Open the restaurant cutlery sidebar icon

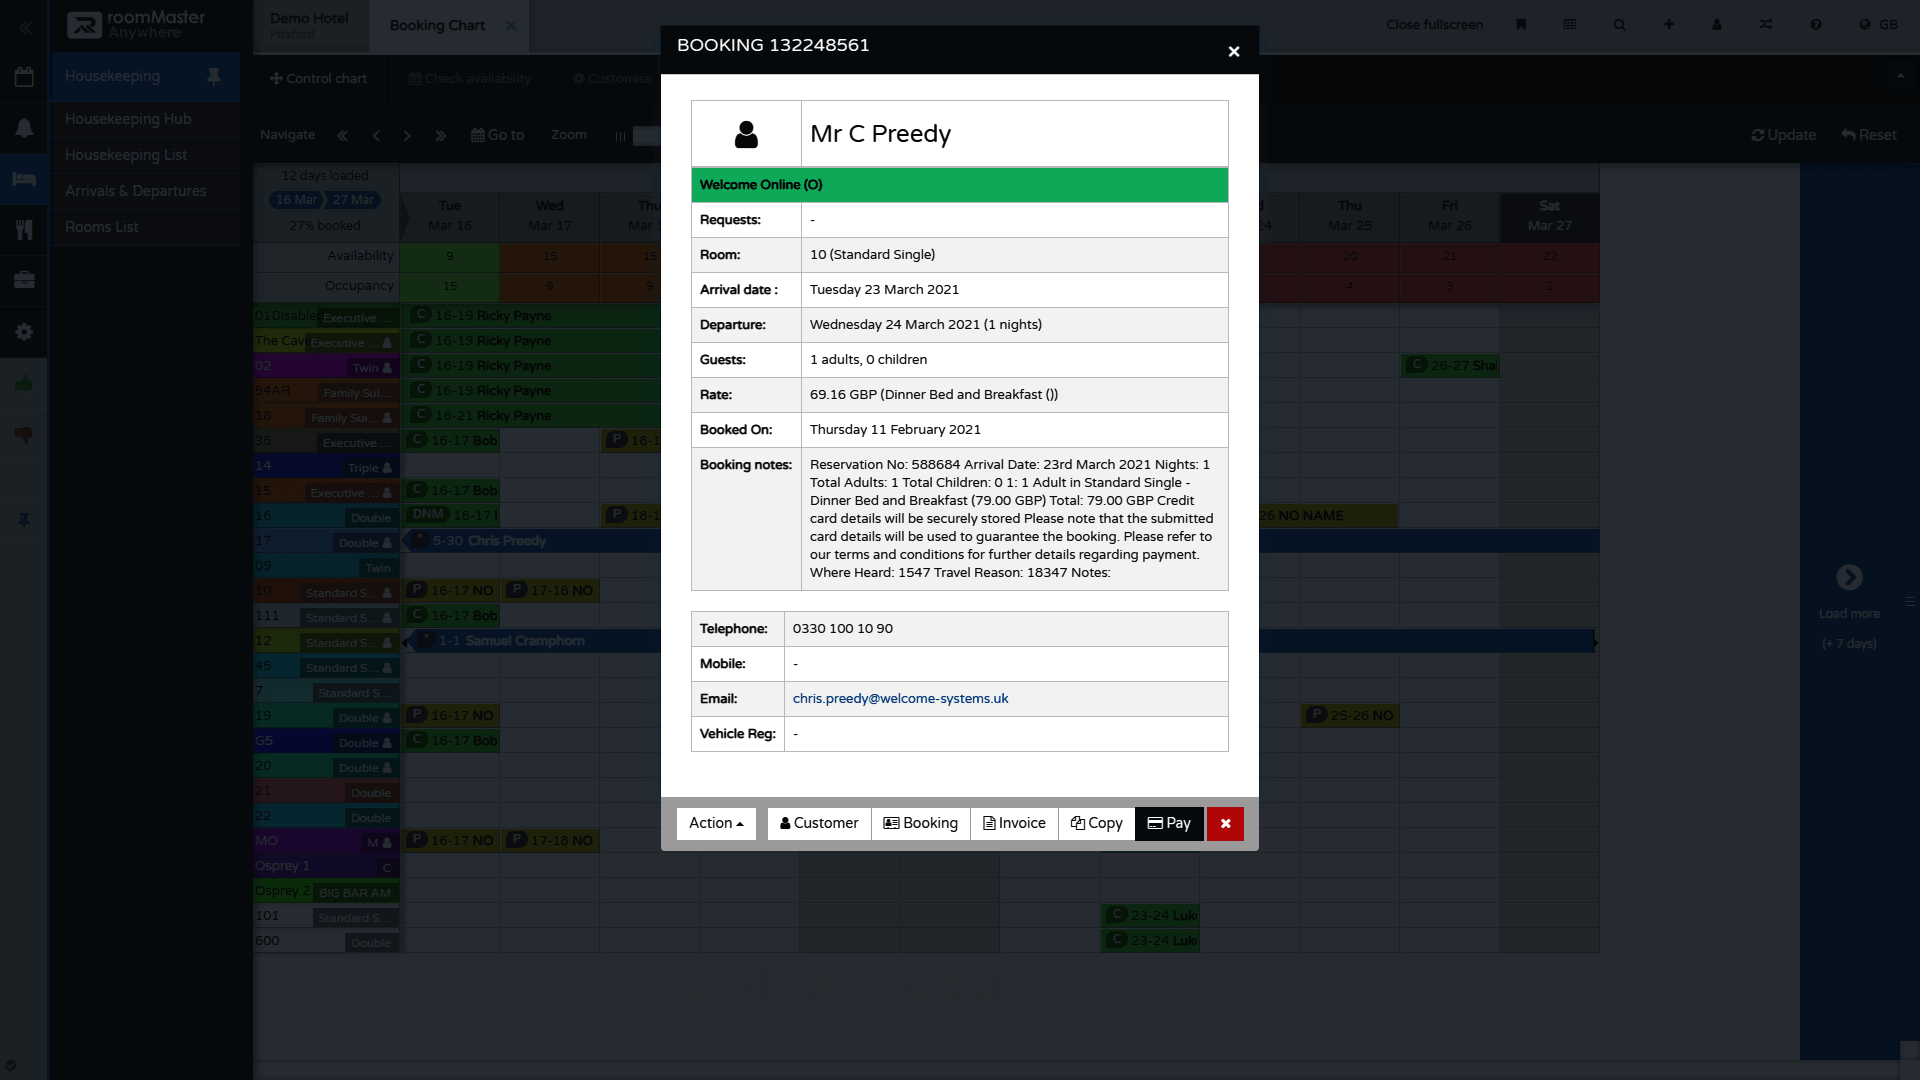[24, 230]
